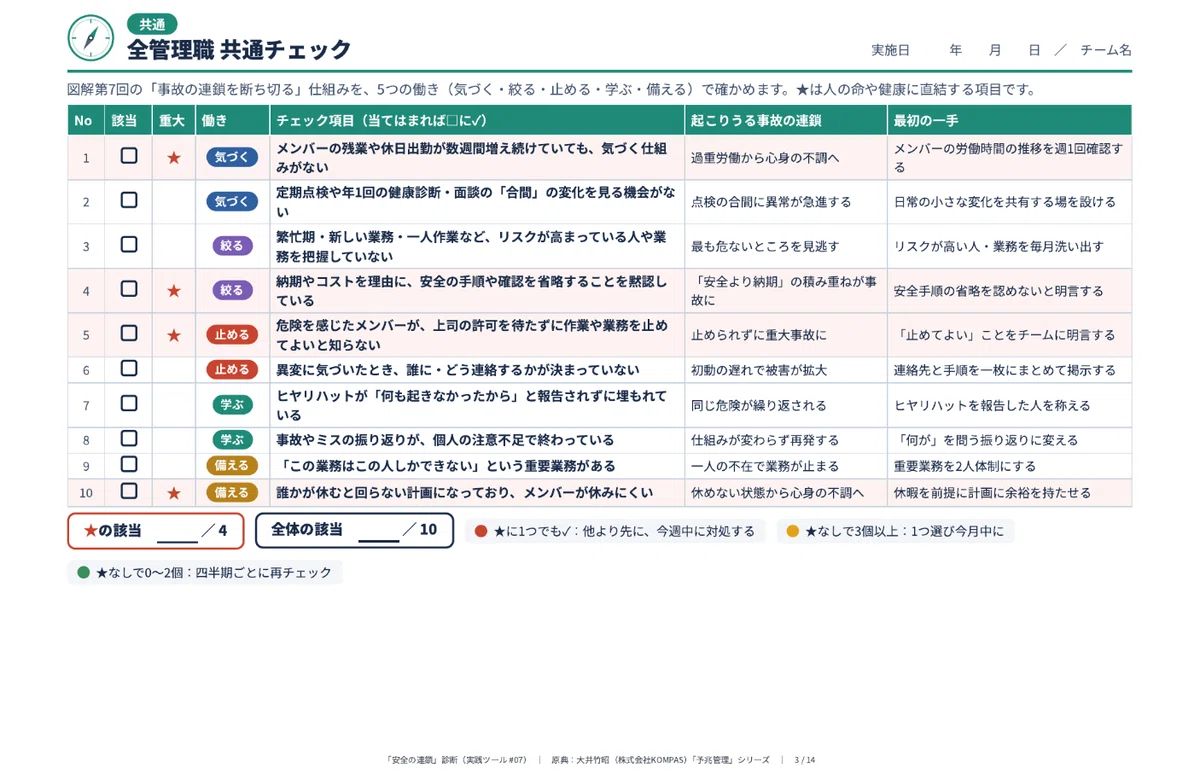Click the orange dot in the 今月中に legend
Screen dimensions: 1200x778
coord(793,531)
